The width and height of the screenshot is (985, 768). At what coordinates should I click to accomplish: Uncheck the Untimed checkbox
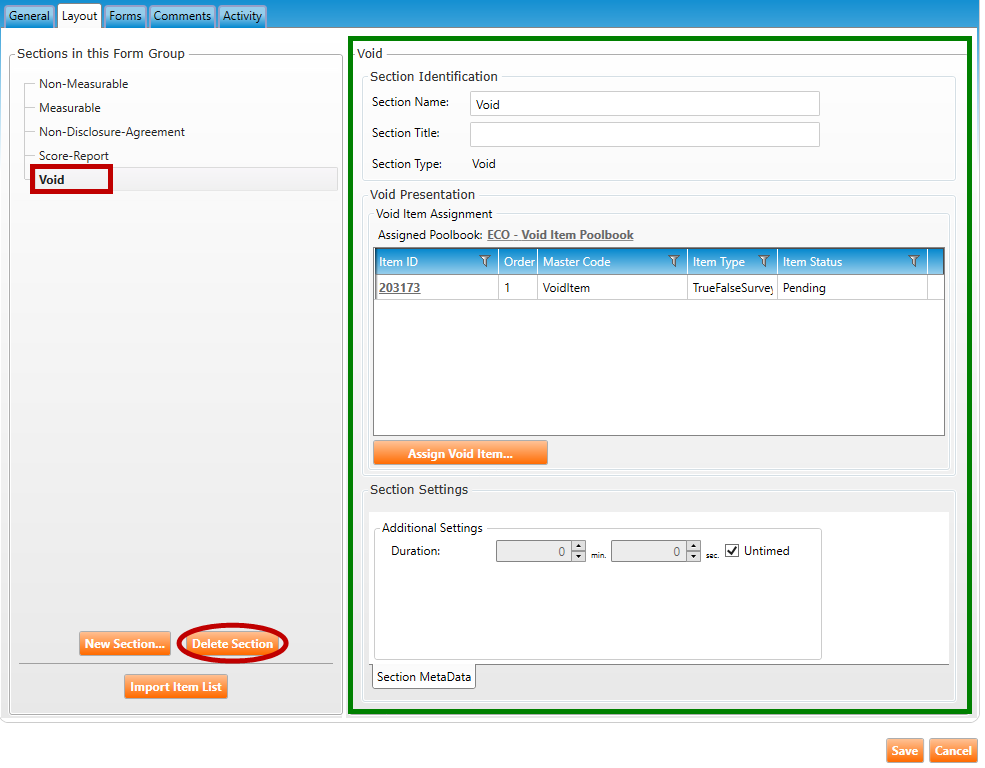[732, 551]
